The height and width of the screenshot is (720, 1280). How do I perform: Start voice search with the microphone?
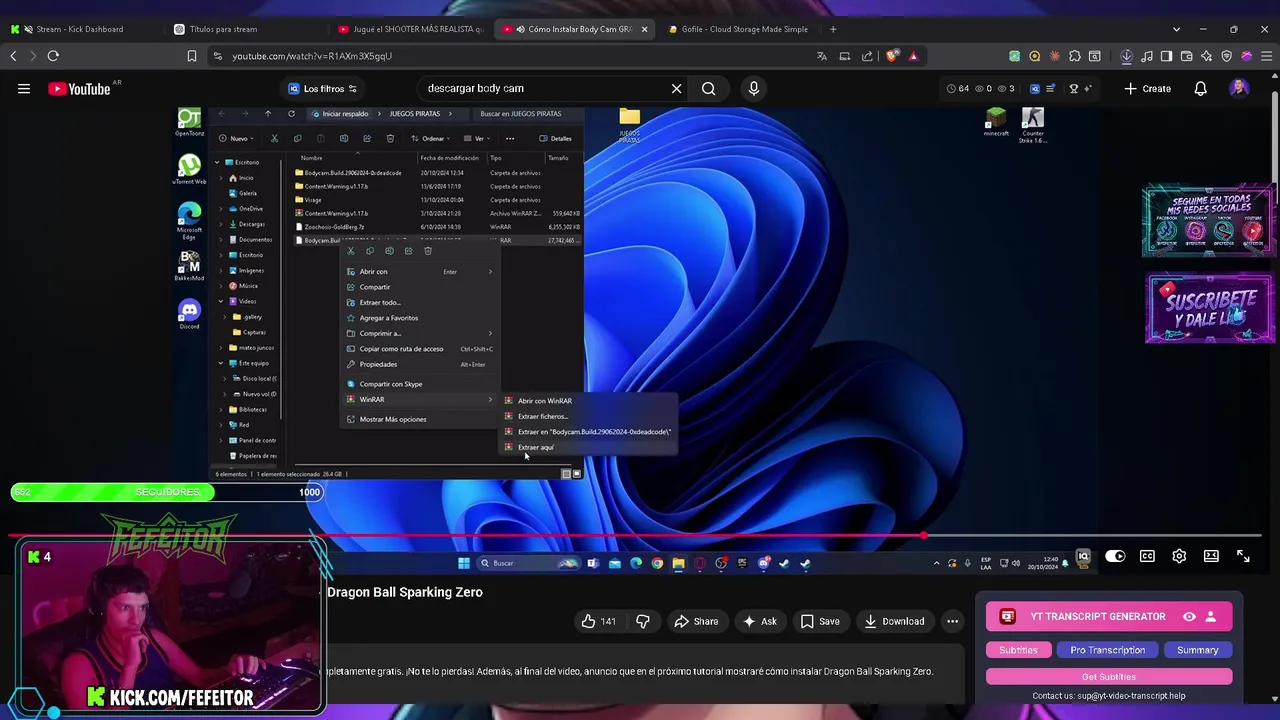point(754,89)
